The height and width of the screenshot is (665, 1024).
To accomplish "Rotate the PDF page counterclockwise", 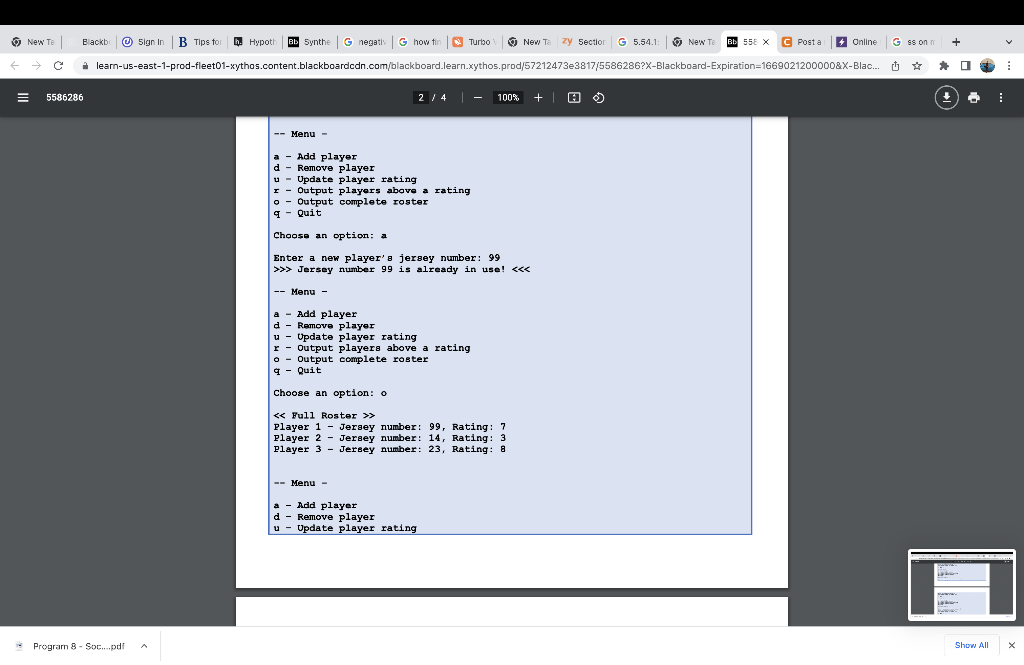I will click(598, 97).
